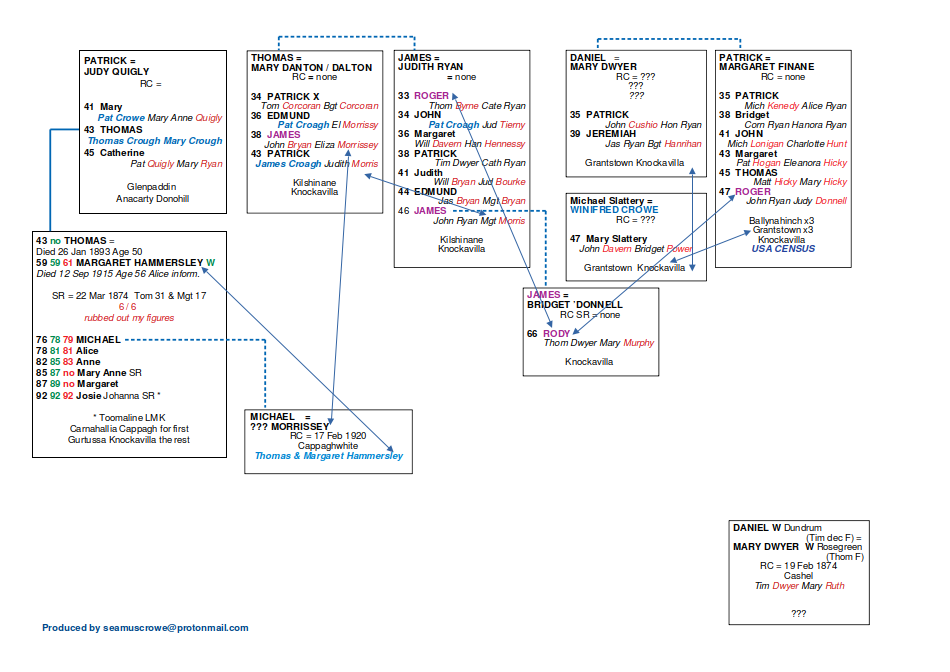Image resolution: width=950 pixels, height=672 pixels.
Task: Click MARY DANTON / DALTON heading
Action: (311, 68)
